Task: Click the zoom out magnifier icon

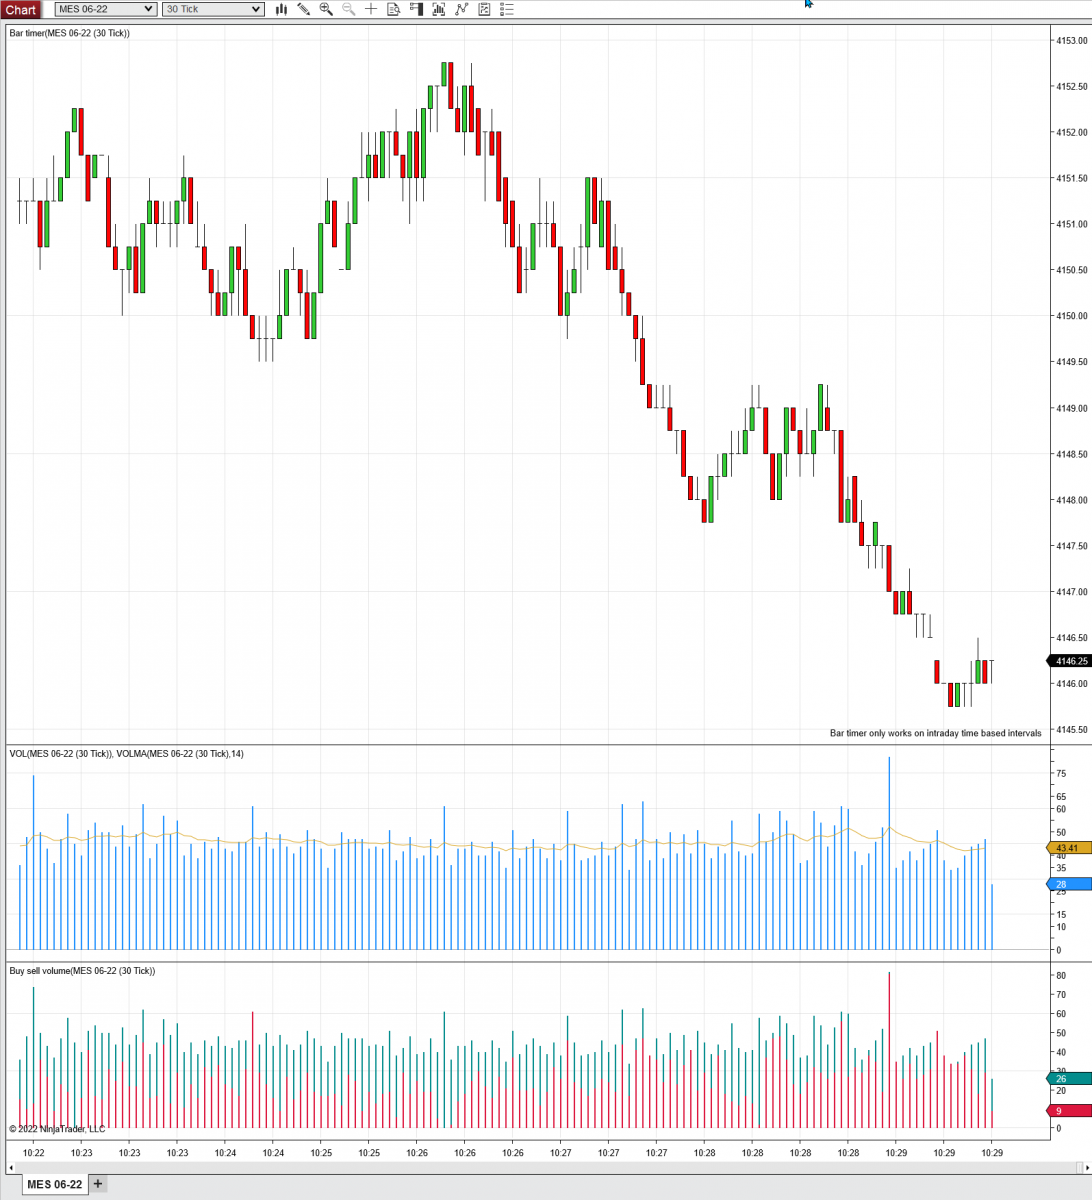Action: tap(349, 9)
